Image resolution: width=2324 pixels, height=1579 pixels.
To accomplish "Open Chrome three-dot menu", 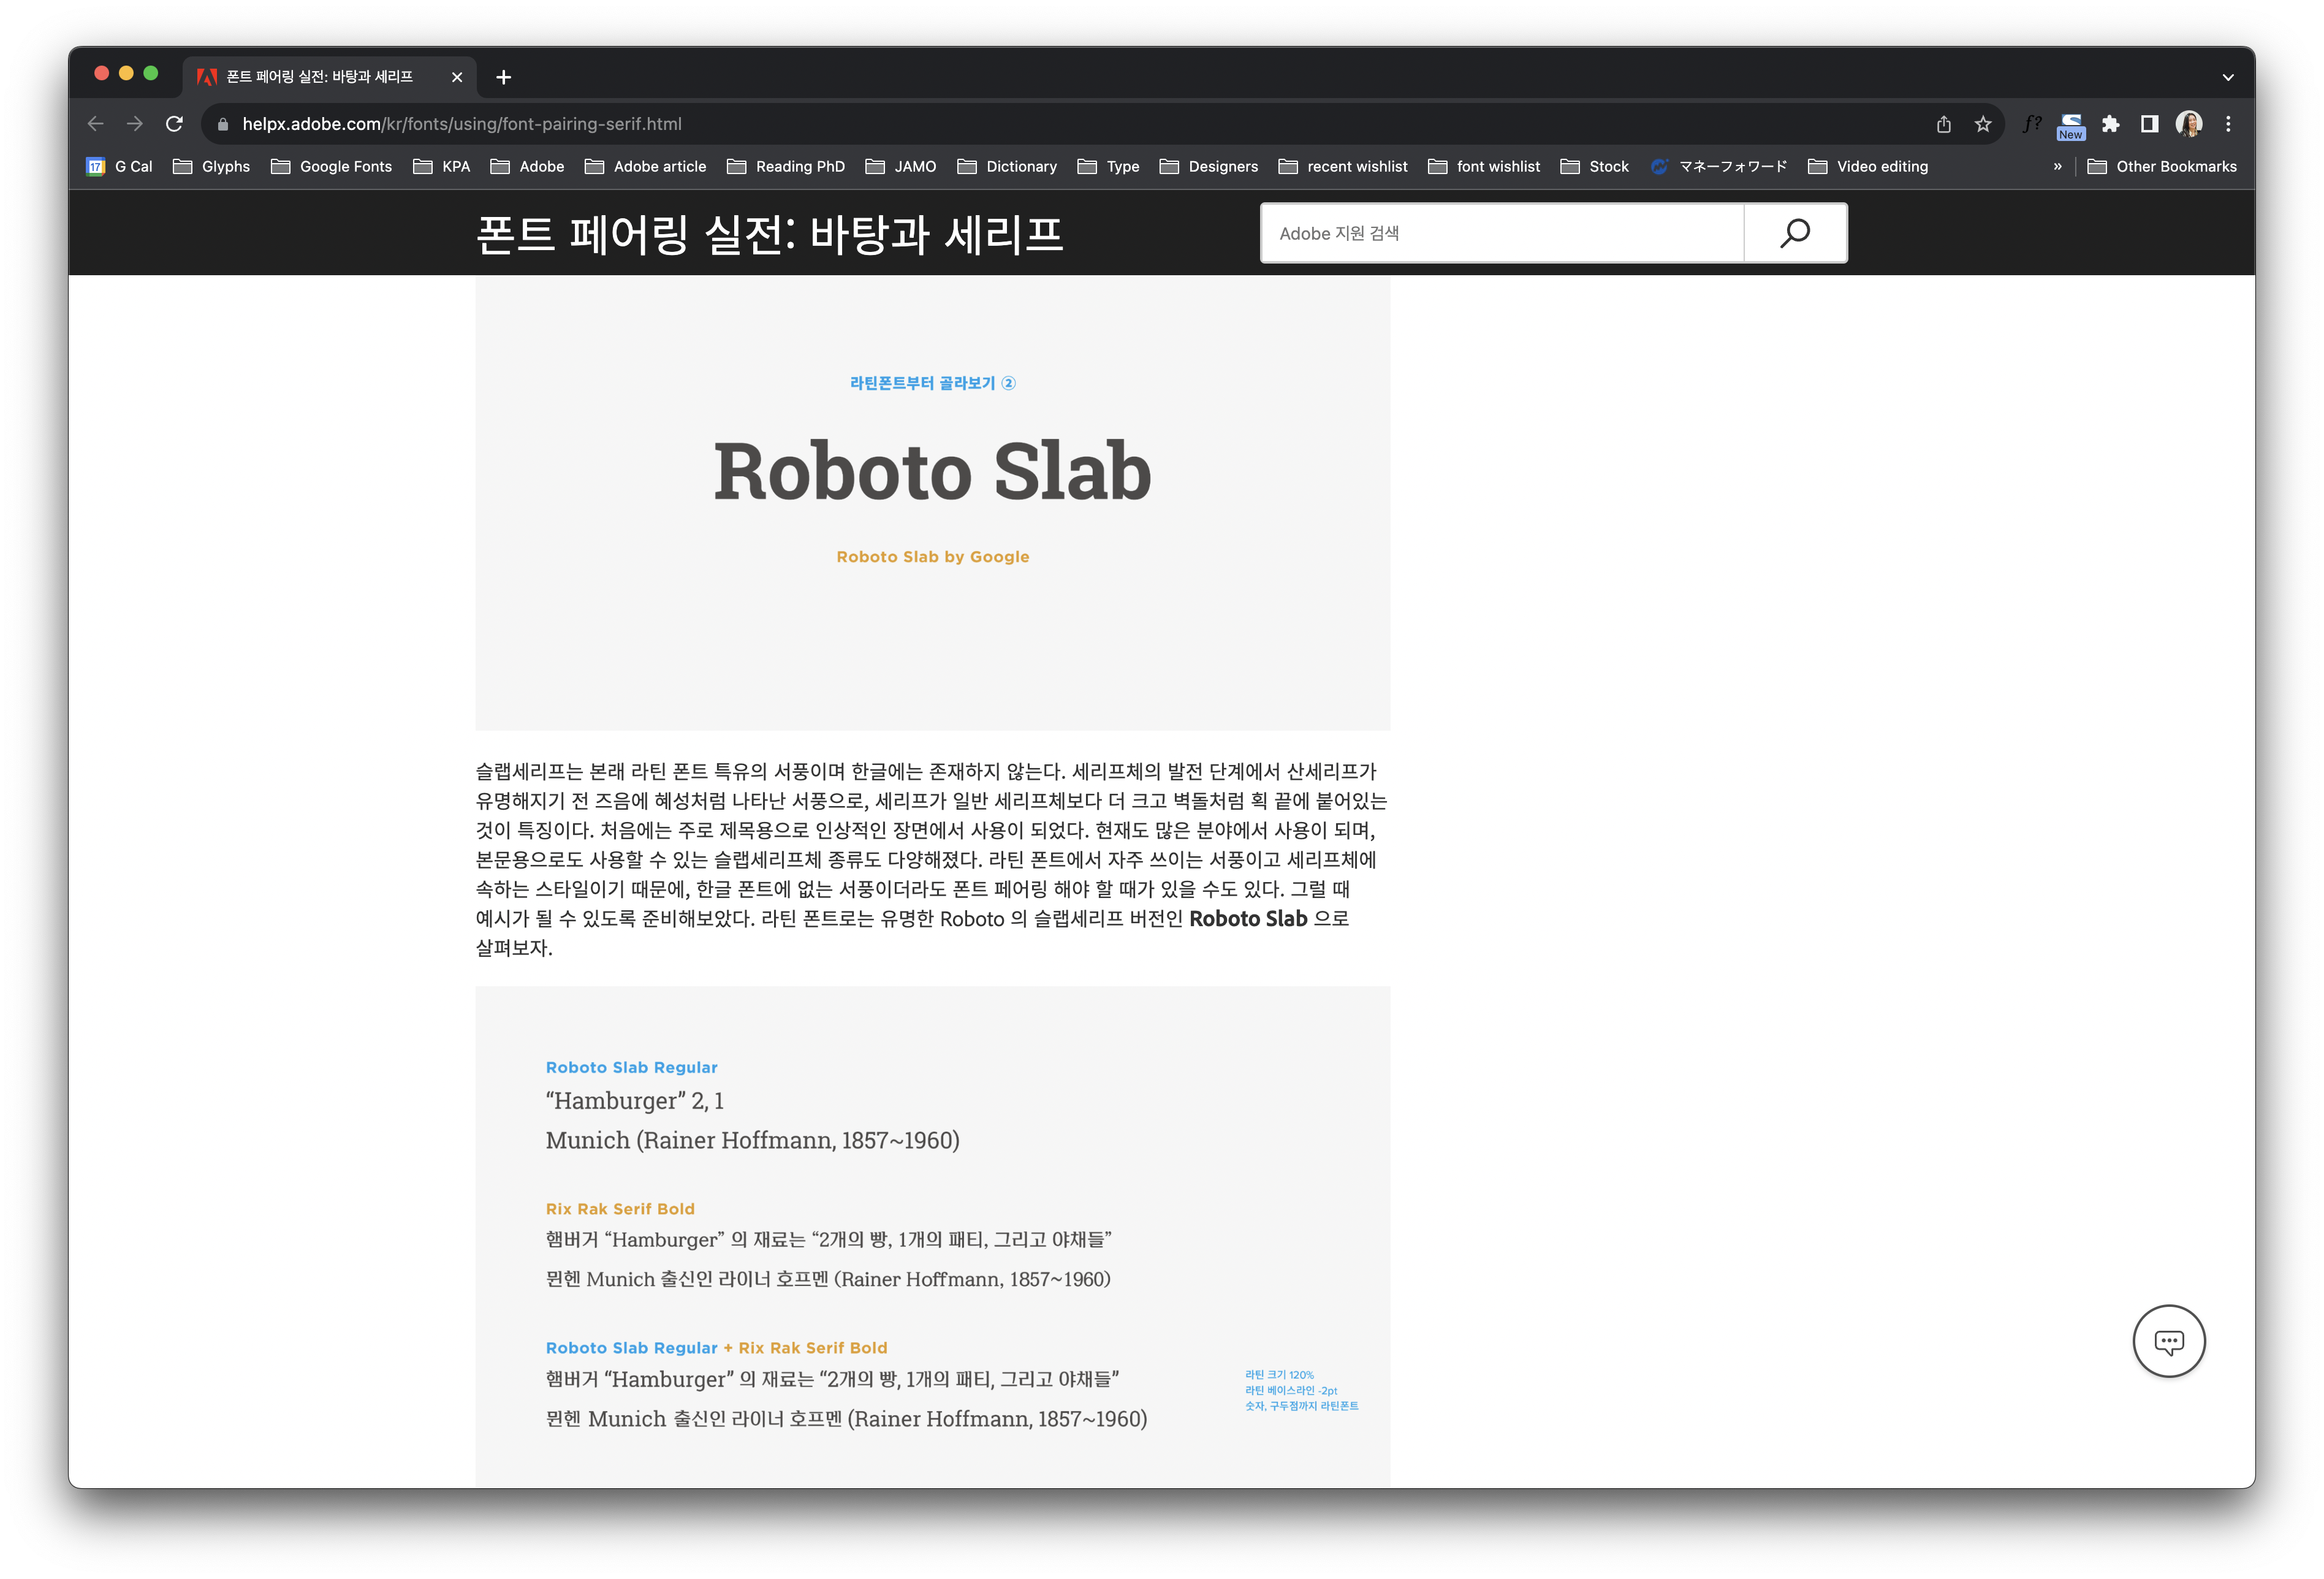I will point(2228,124).
